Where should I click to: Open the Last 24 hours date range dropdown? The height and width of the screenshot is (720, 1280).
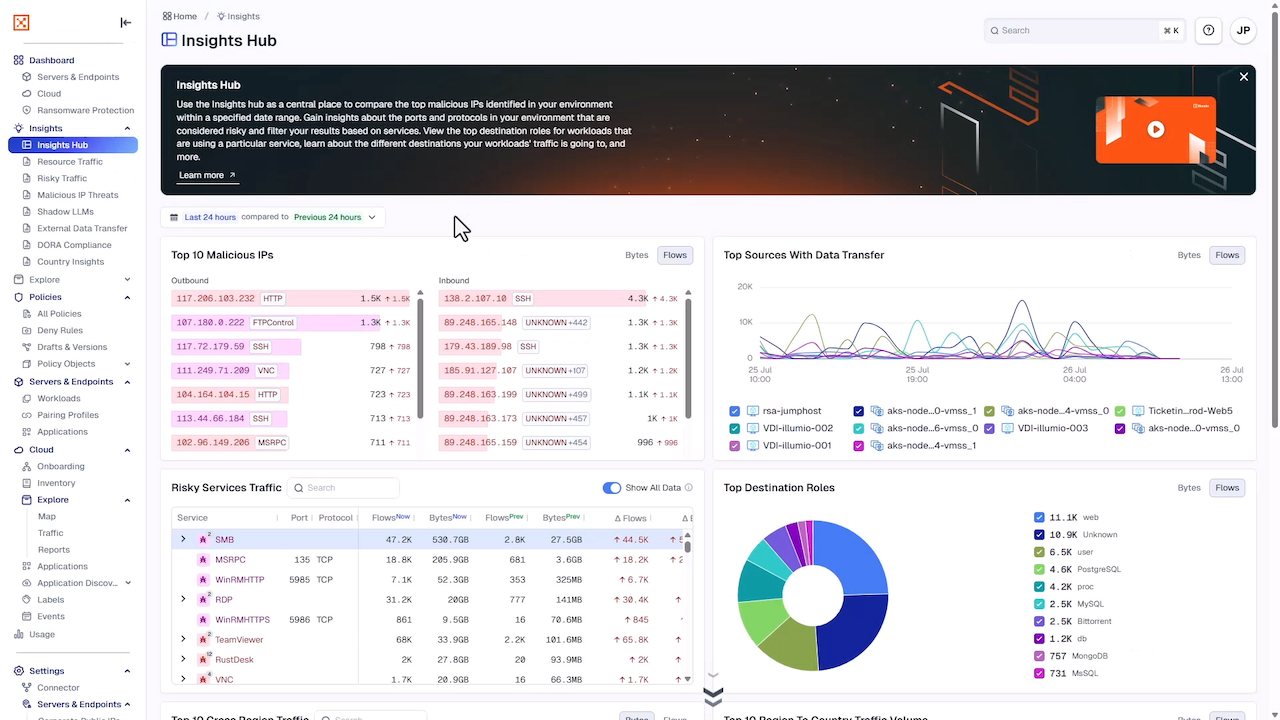point(273,217)
